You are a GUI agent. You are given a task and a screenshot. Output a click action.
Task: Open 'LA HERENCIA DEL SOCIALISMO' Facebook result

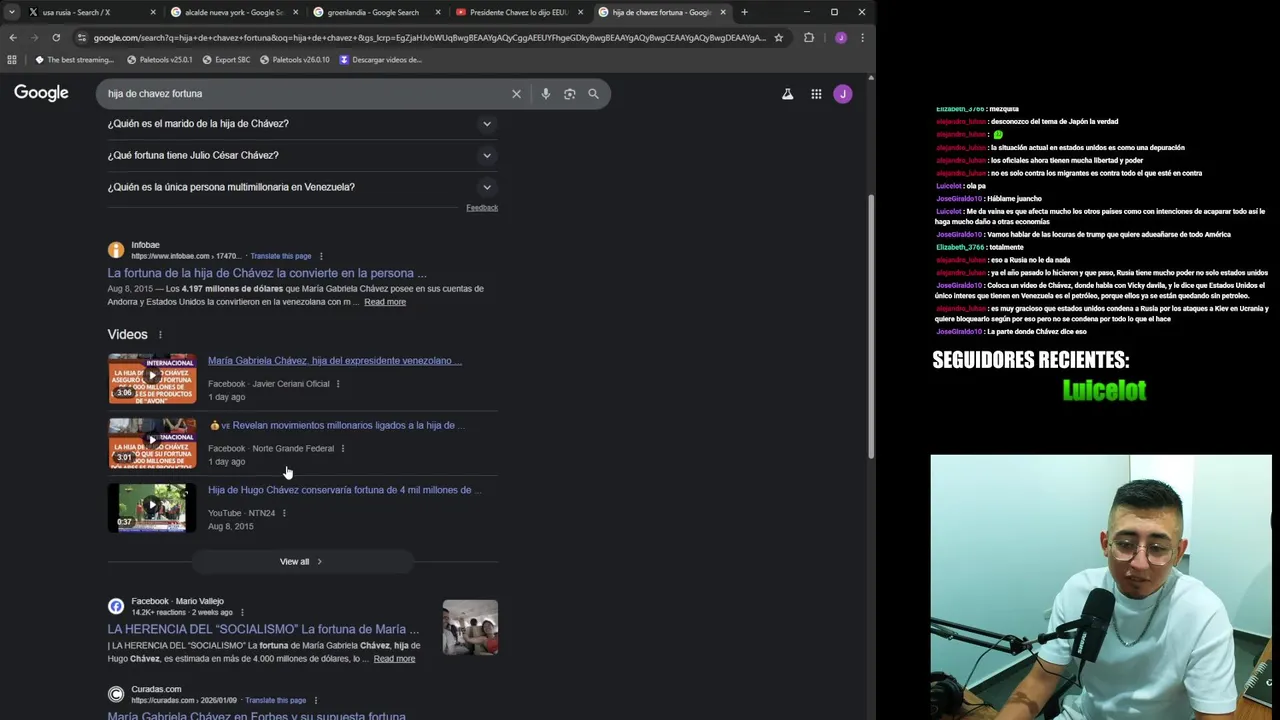point(264,629)
